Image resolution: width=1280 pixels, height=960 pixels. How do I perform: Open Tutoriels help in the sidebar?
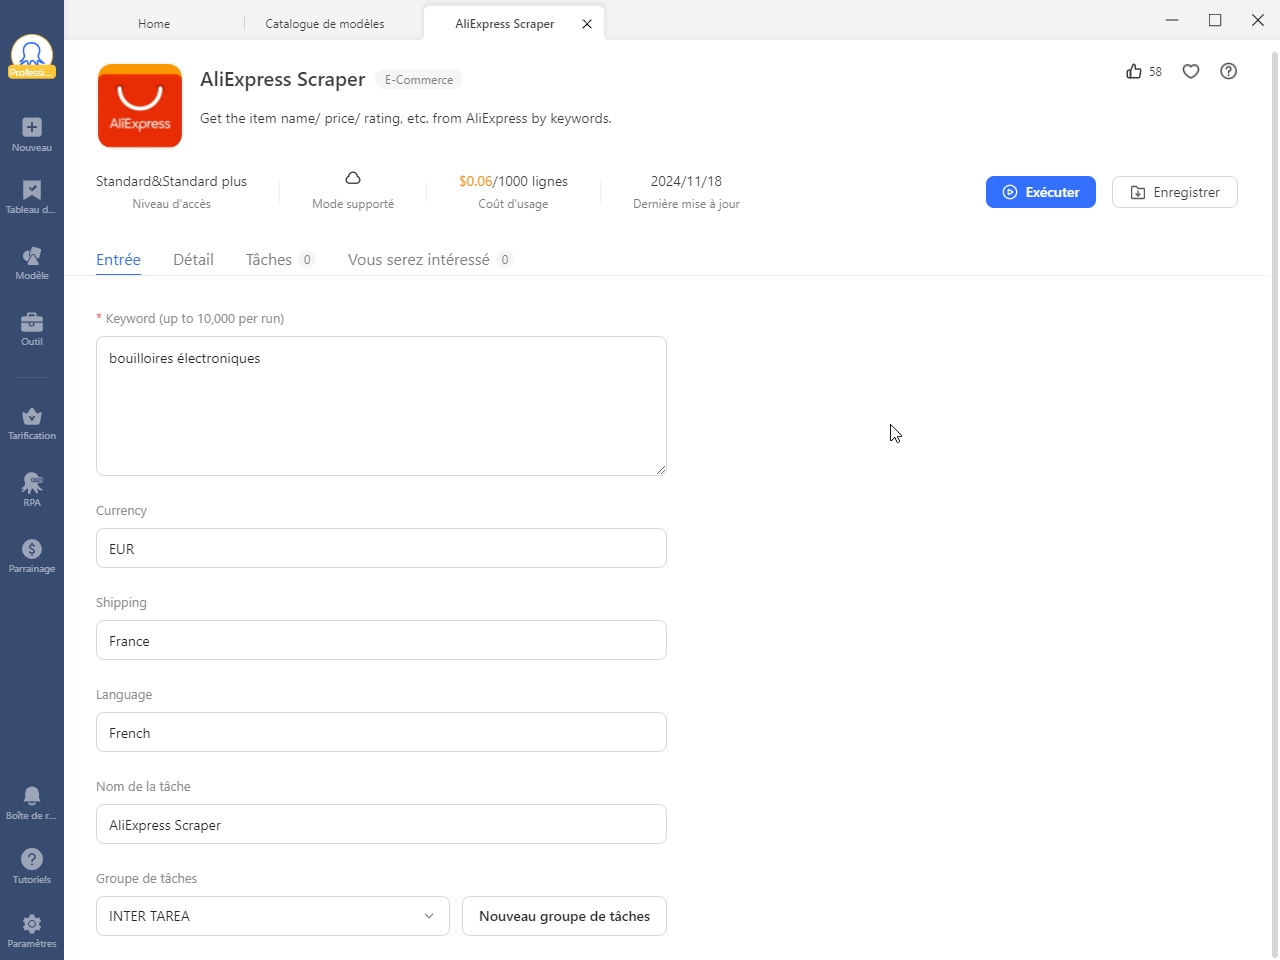pyautogui.click(x=32, y=866)
